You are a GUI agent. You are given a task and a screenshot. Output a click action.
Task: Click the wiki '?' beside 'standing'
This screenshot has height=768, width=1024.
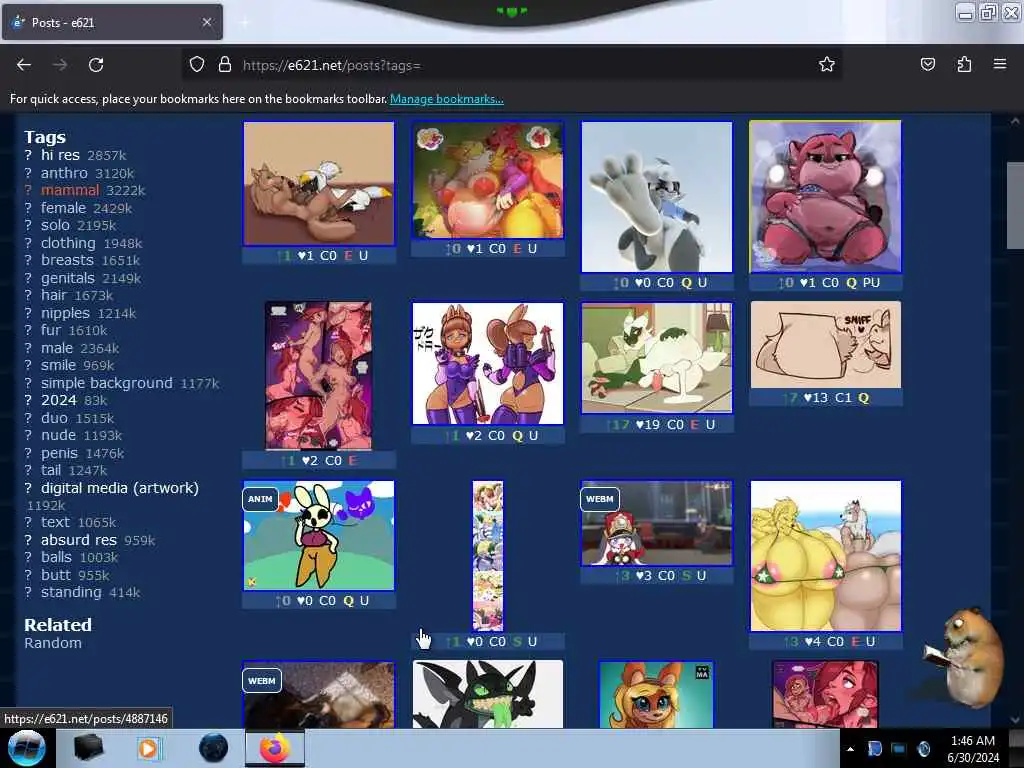pos(28,592)
